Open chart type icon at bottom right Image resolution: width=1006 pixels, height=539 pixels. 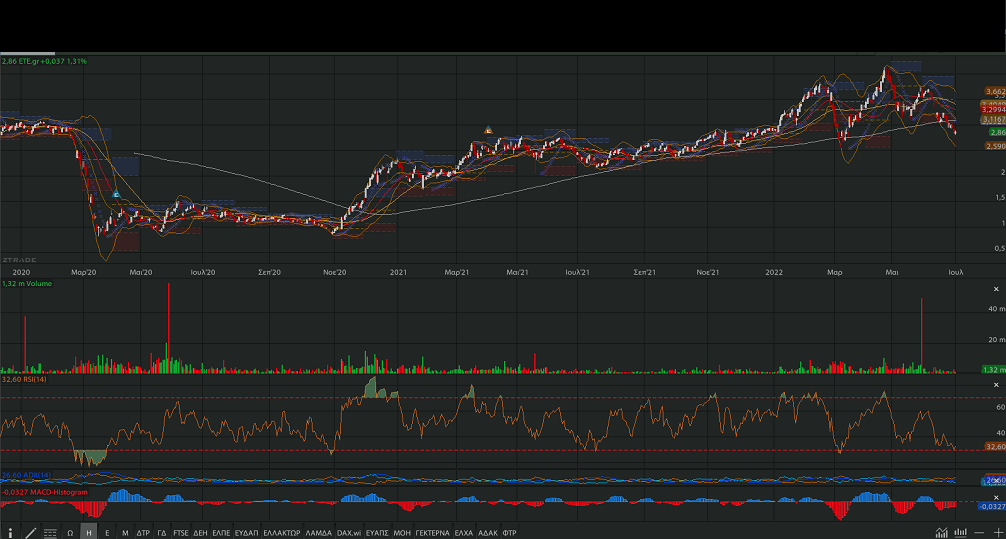[x=942, y=532]
